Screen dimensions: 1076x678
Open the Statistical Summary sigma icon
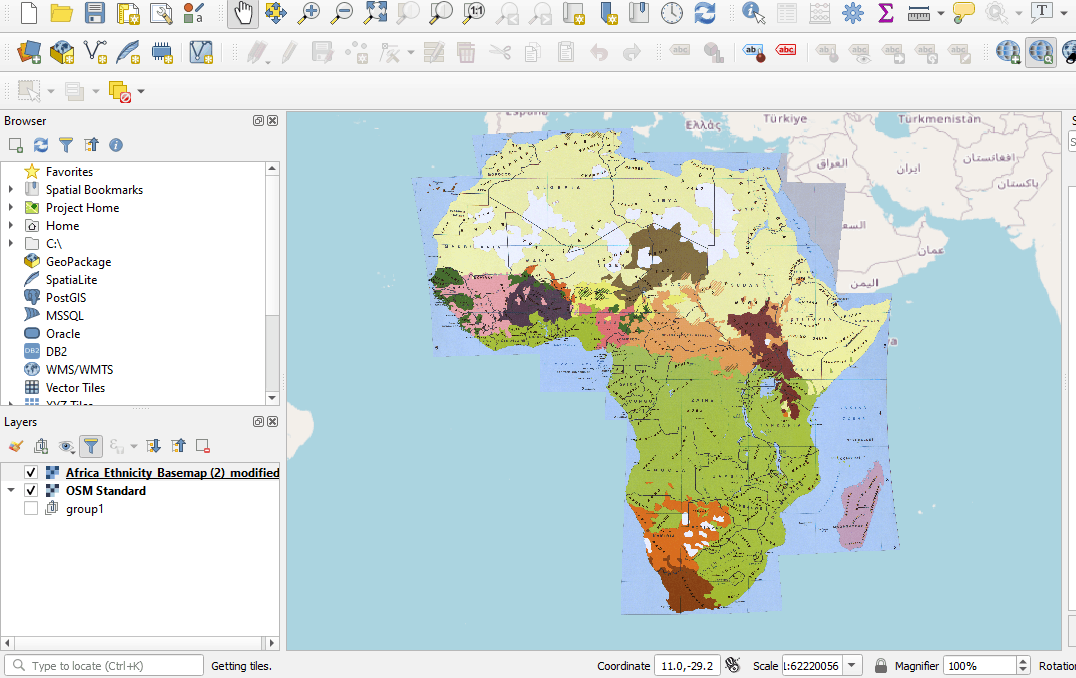[885, 13]
